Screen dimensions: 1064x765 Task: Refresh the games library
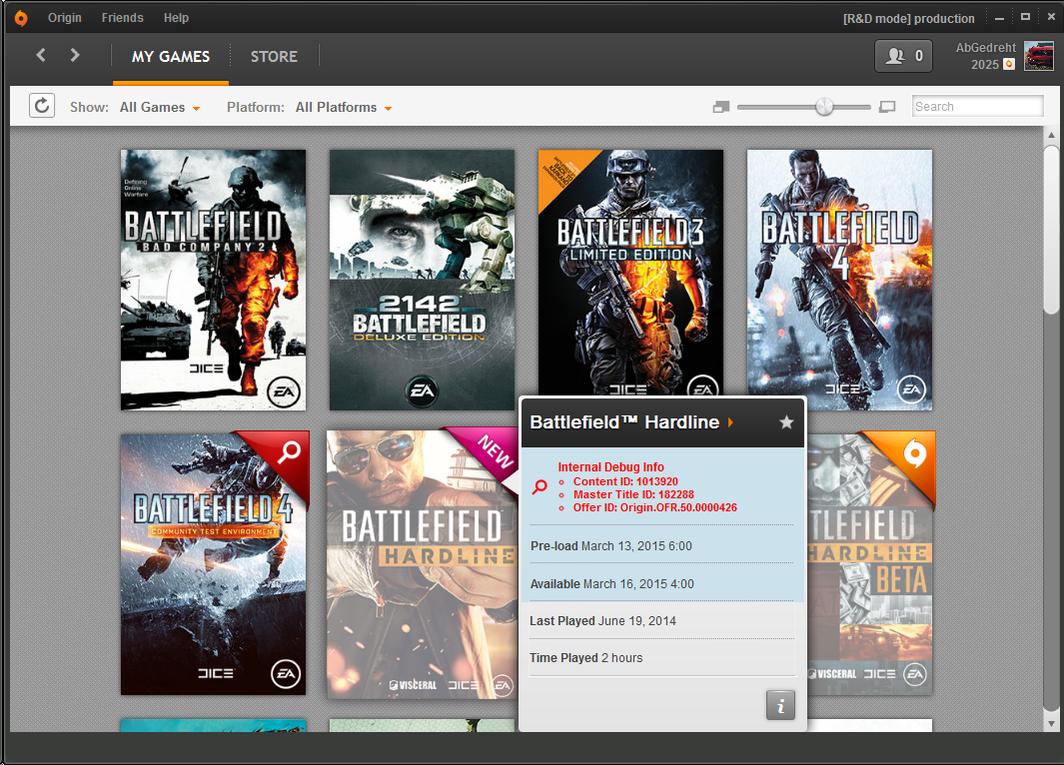42,106
